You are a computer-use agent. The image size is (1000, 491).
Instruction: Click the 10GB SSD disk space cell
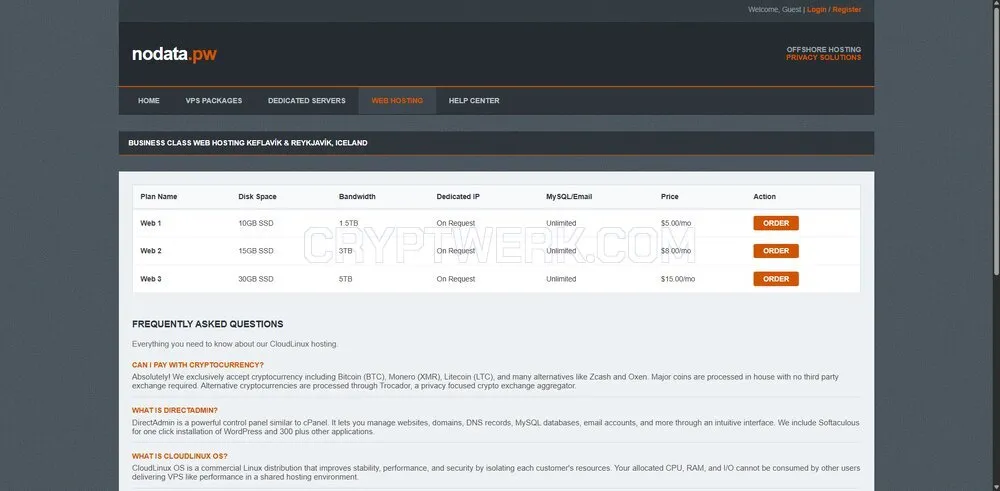coord(256,223)
